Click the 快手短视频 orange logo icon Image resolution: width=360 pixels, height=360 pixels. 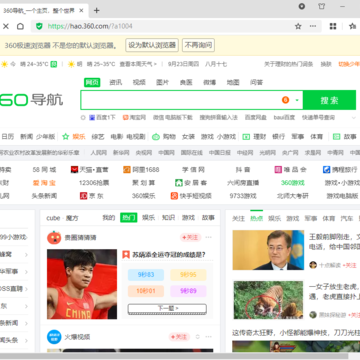[x=174, y=196]
